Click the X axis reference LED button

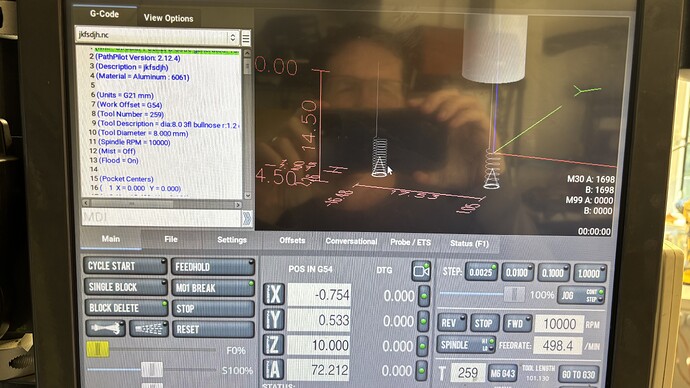pyautogui.click(x=424, y=296)
